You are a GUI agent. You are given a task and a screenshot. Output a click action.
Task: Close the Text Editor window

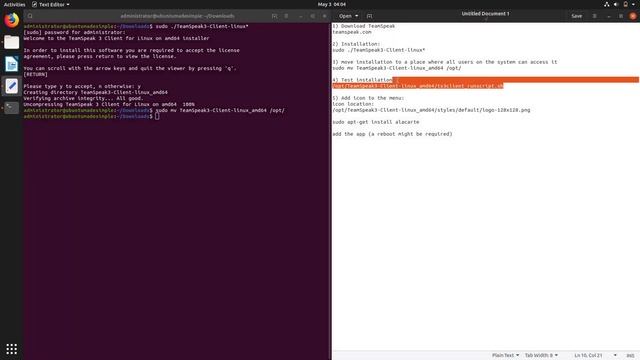[633, 16]
